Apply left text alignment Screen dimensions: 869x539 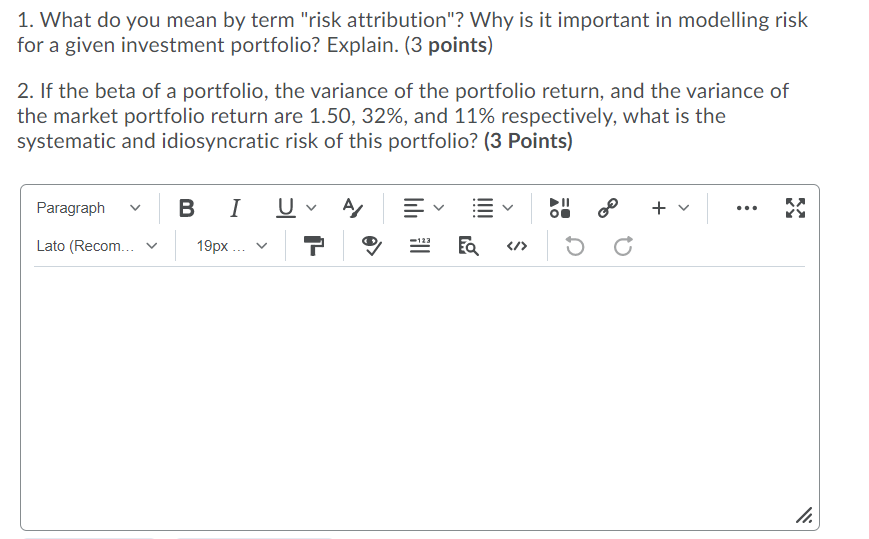[x=413, y=208]
